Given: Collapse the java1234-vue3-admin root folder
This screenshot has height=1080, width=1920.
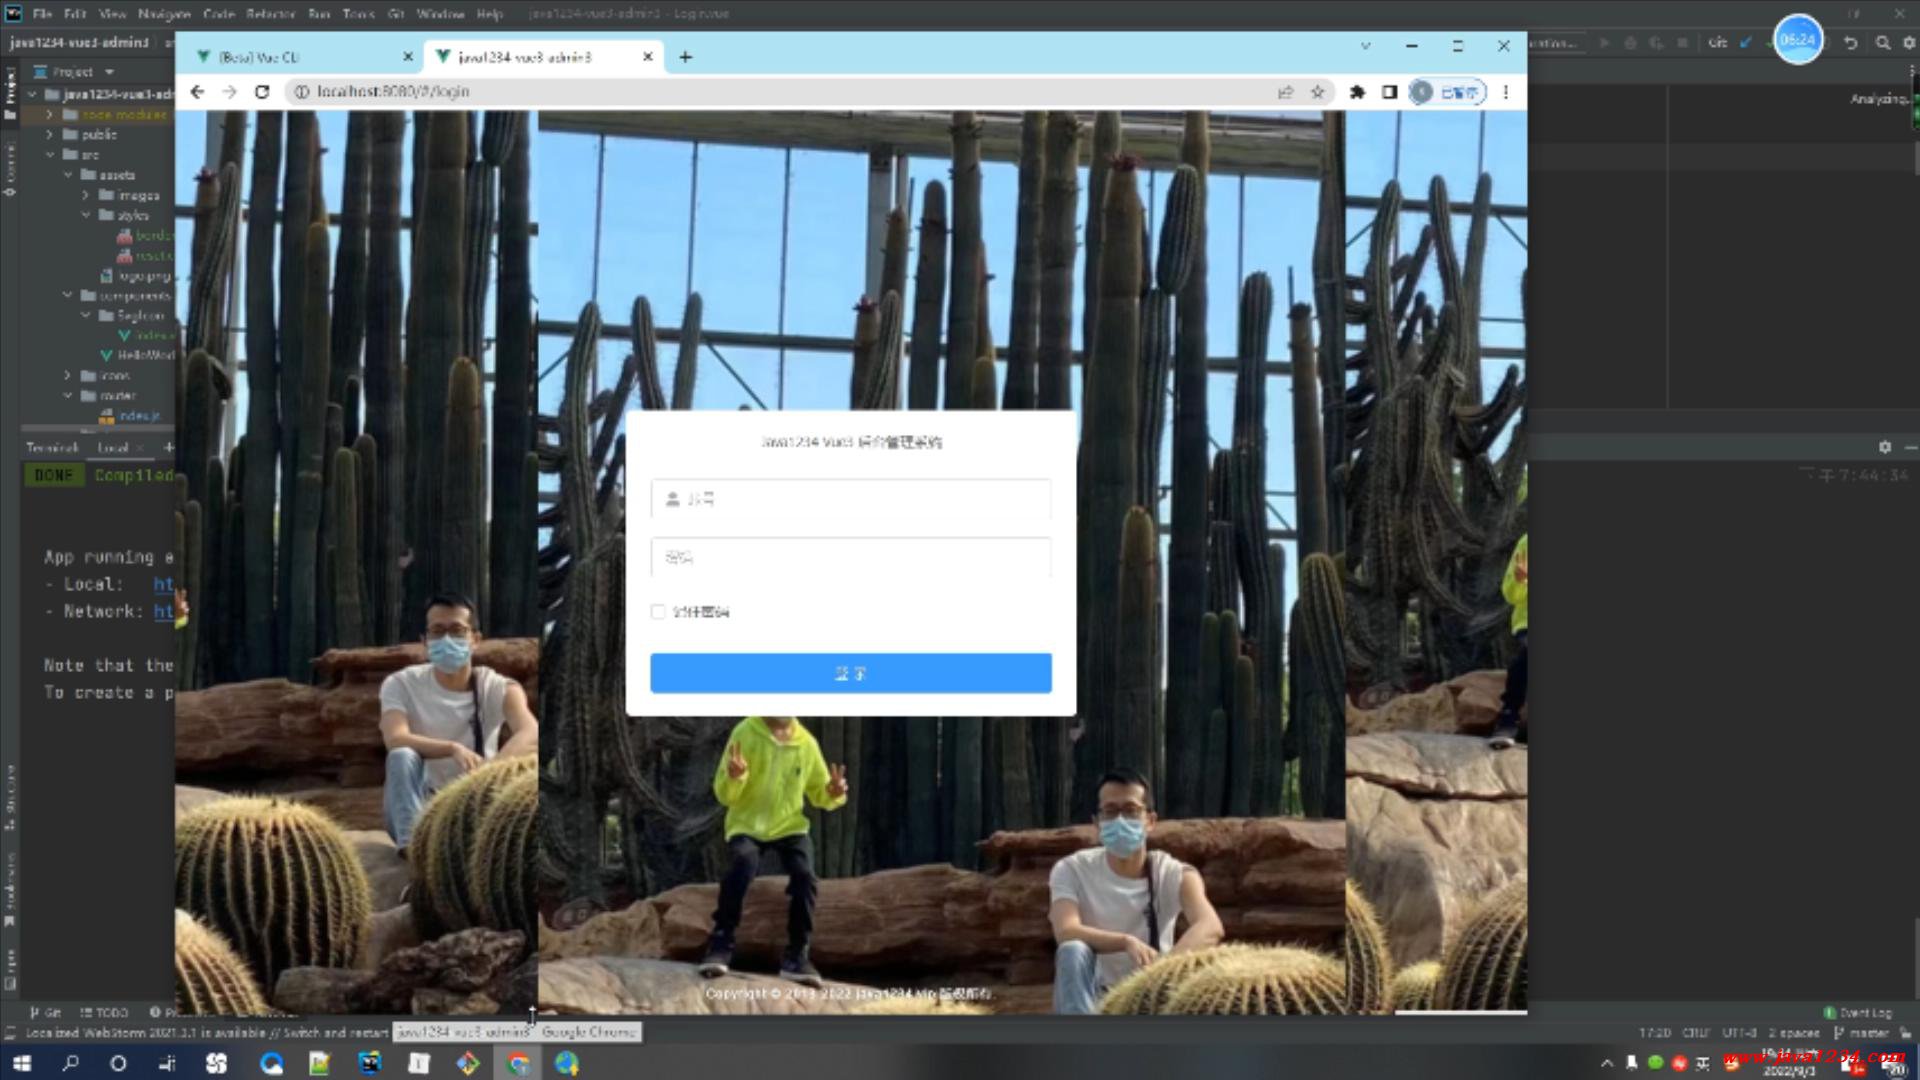Looking at the screenshot, I should tap(32, 94).
